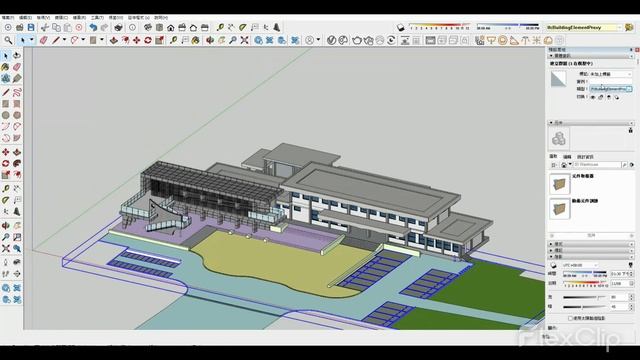The width and height of the screenshot is (640, 360).
Task: Click the instance name field in Entity Info
Action: pos(610,81)
